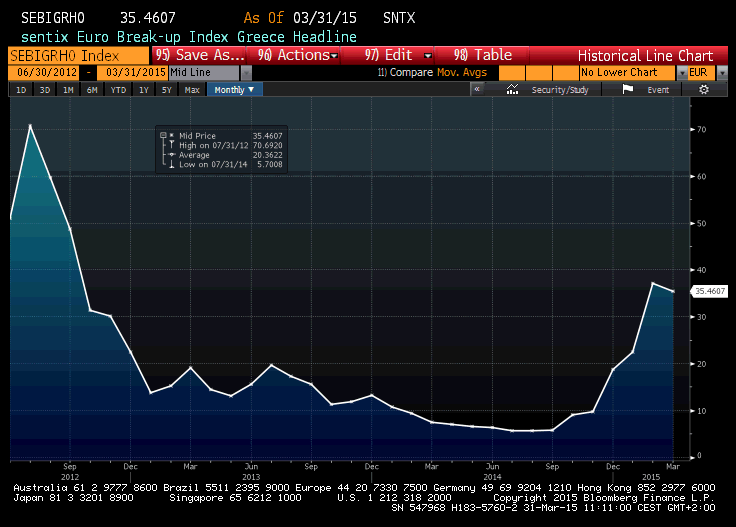Select the 1Y time range

(143, 90)
